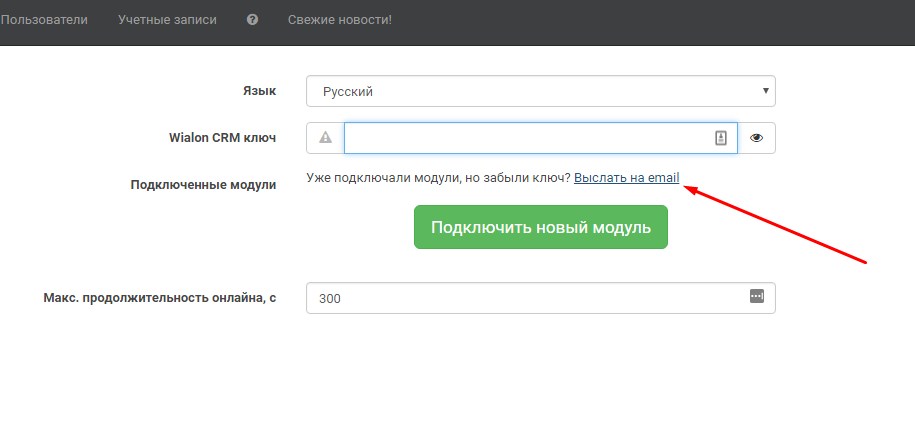Go to Учетные записи in the top bar
The image size is (915, 434).
167,20
